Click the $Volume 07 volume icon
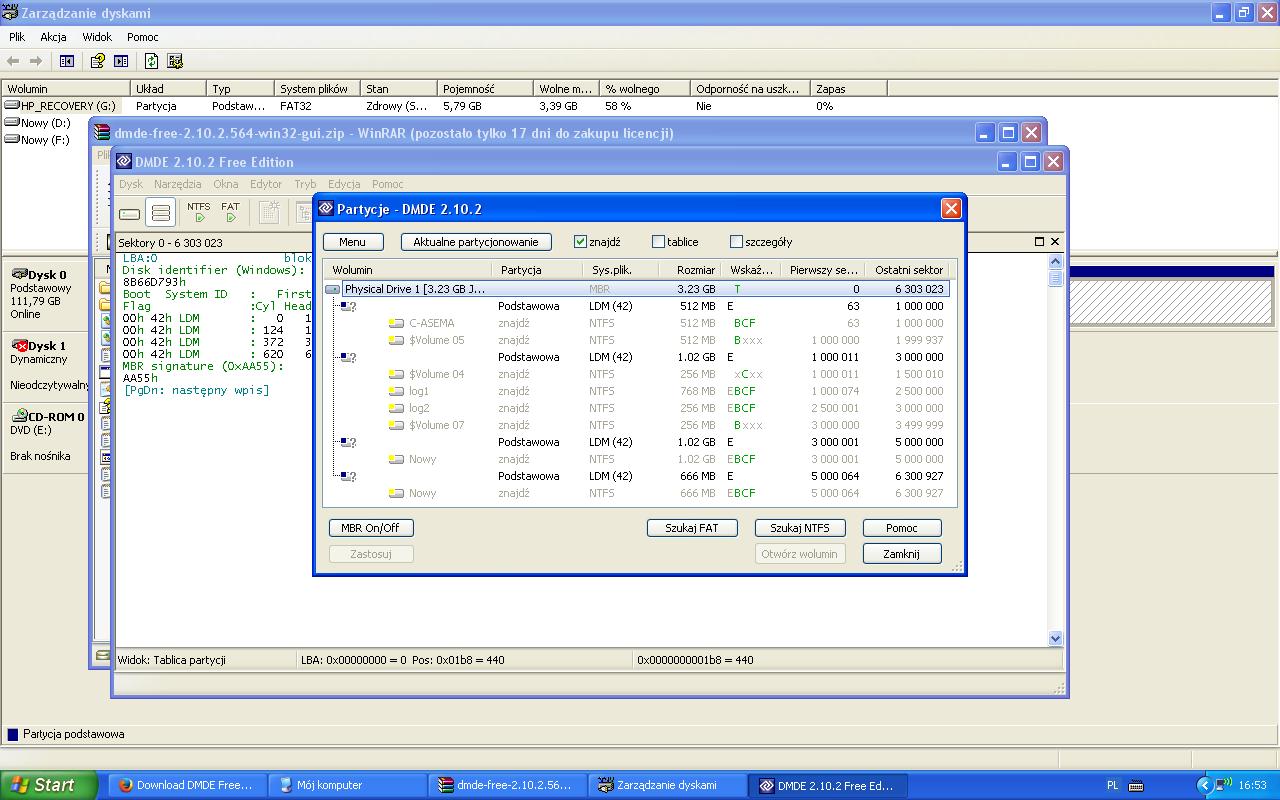 click(x=397, y=425)
